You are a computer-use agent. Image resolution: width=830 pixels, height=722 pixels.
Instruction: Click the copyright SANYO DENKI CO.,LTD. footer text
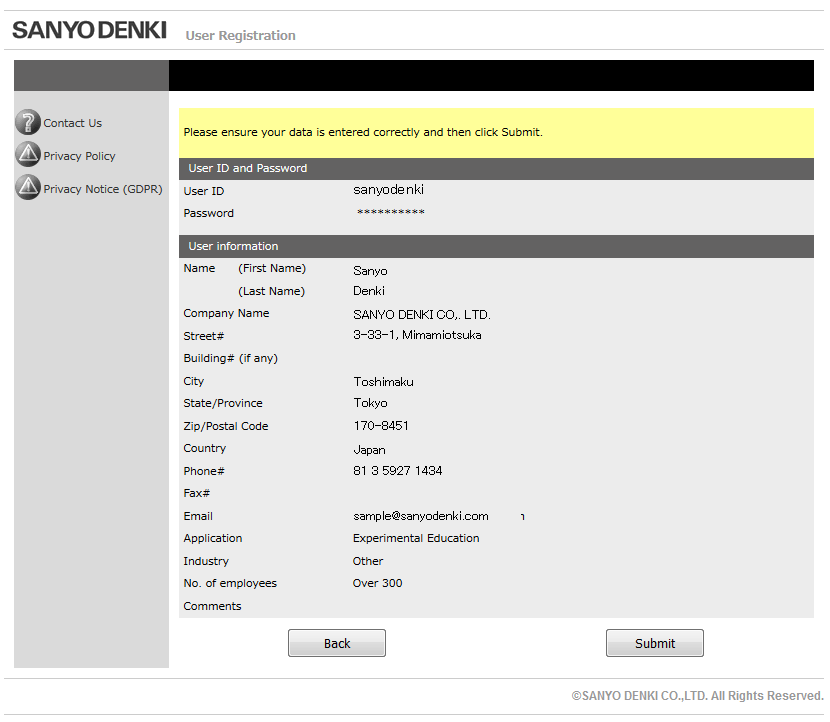coord(698,696)
